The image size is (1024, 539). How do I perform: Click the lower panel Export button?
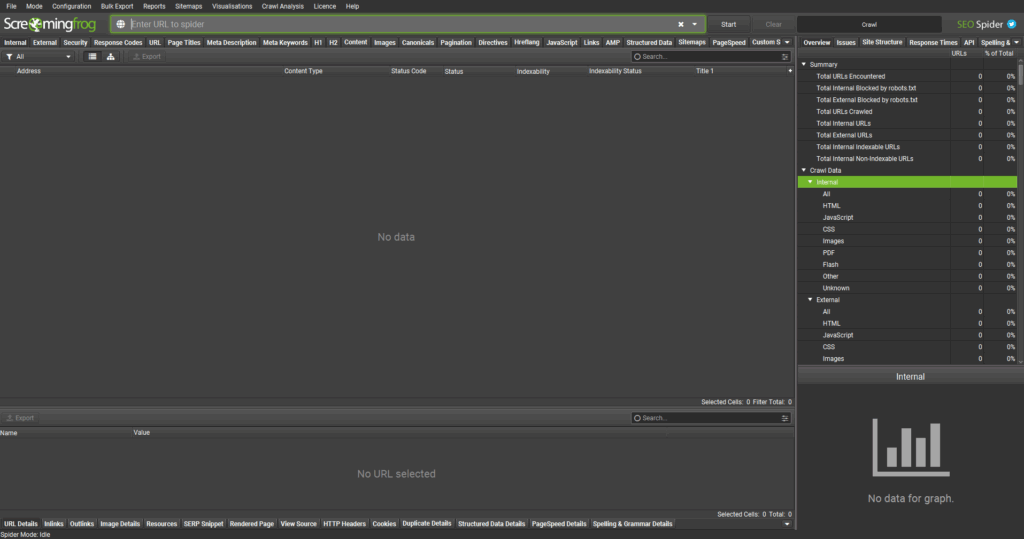(20, 418)
